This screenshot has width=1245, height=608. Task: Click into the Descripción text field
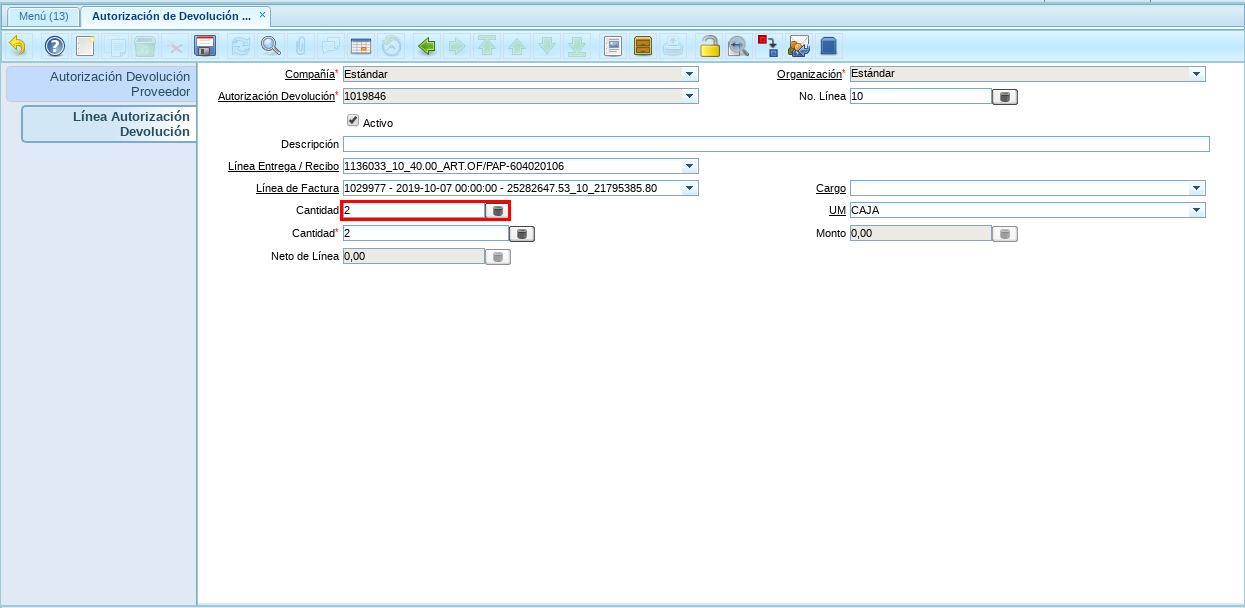click(776, 144)
